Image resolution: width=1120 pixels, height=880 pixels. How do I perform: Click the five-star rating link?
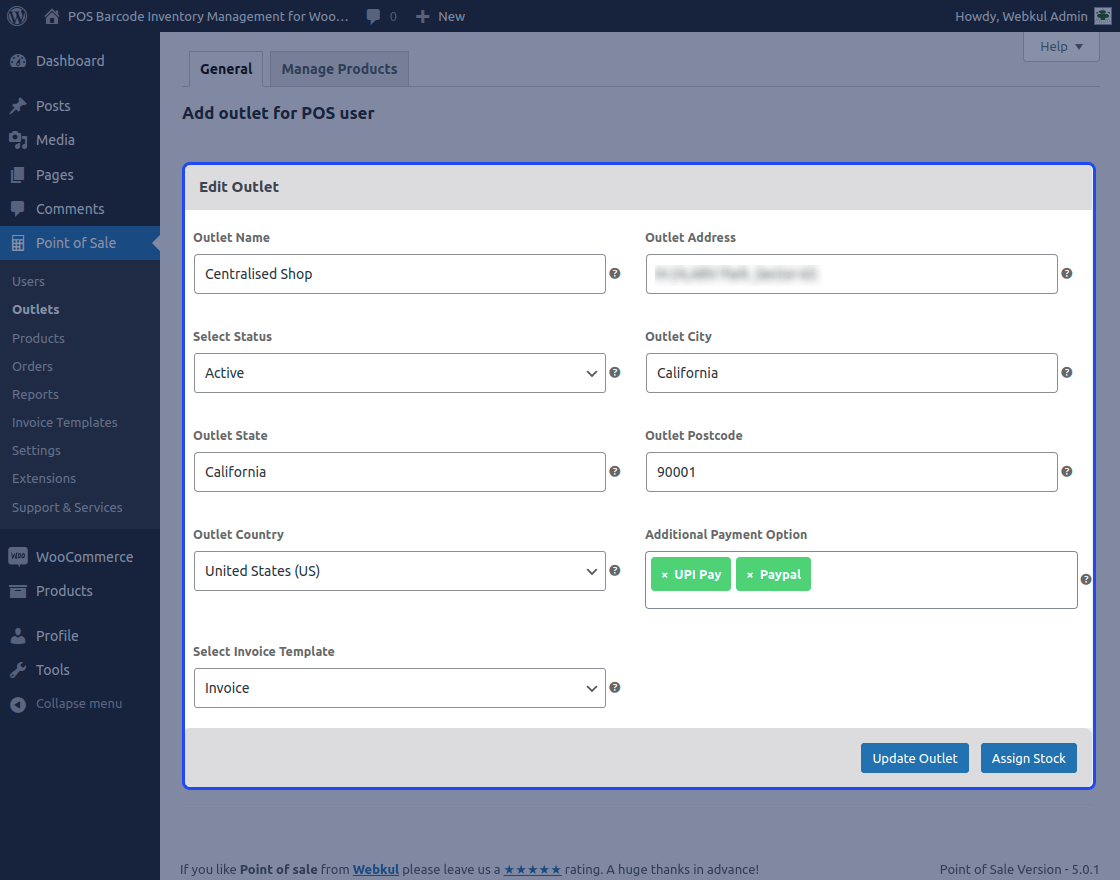[532, 869]
